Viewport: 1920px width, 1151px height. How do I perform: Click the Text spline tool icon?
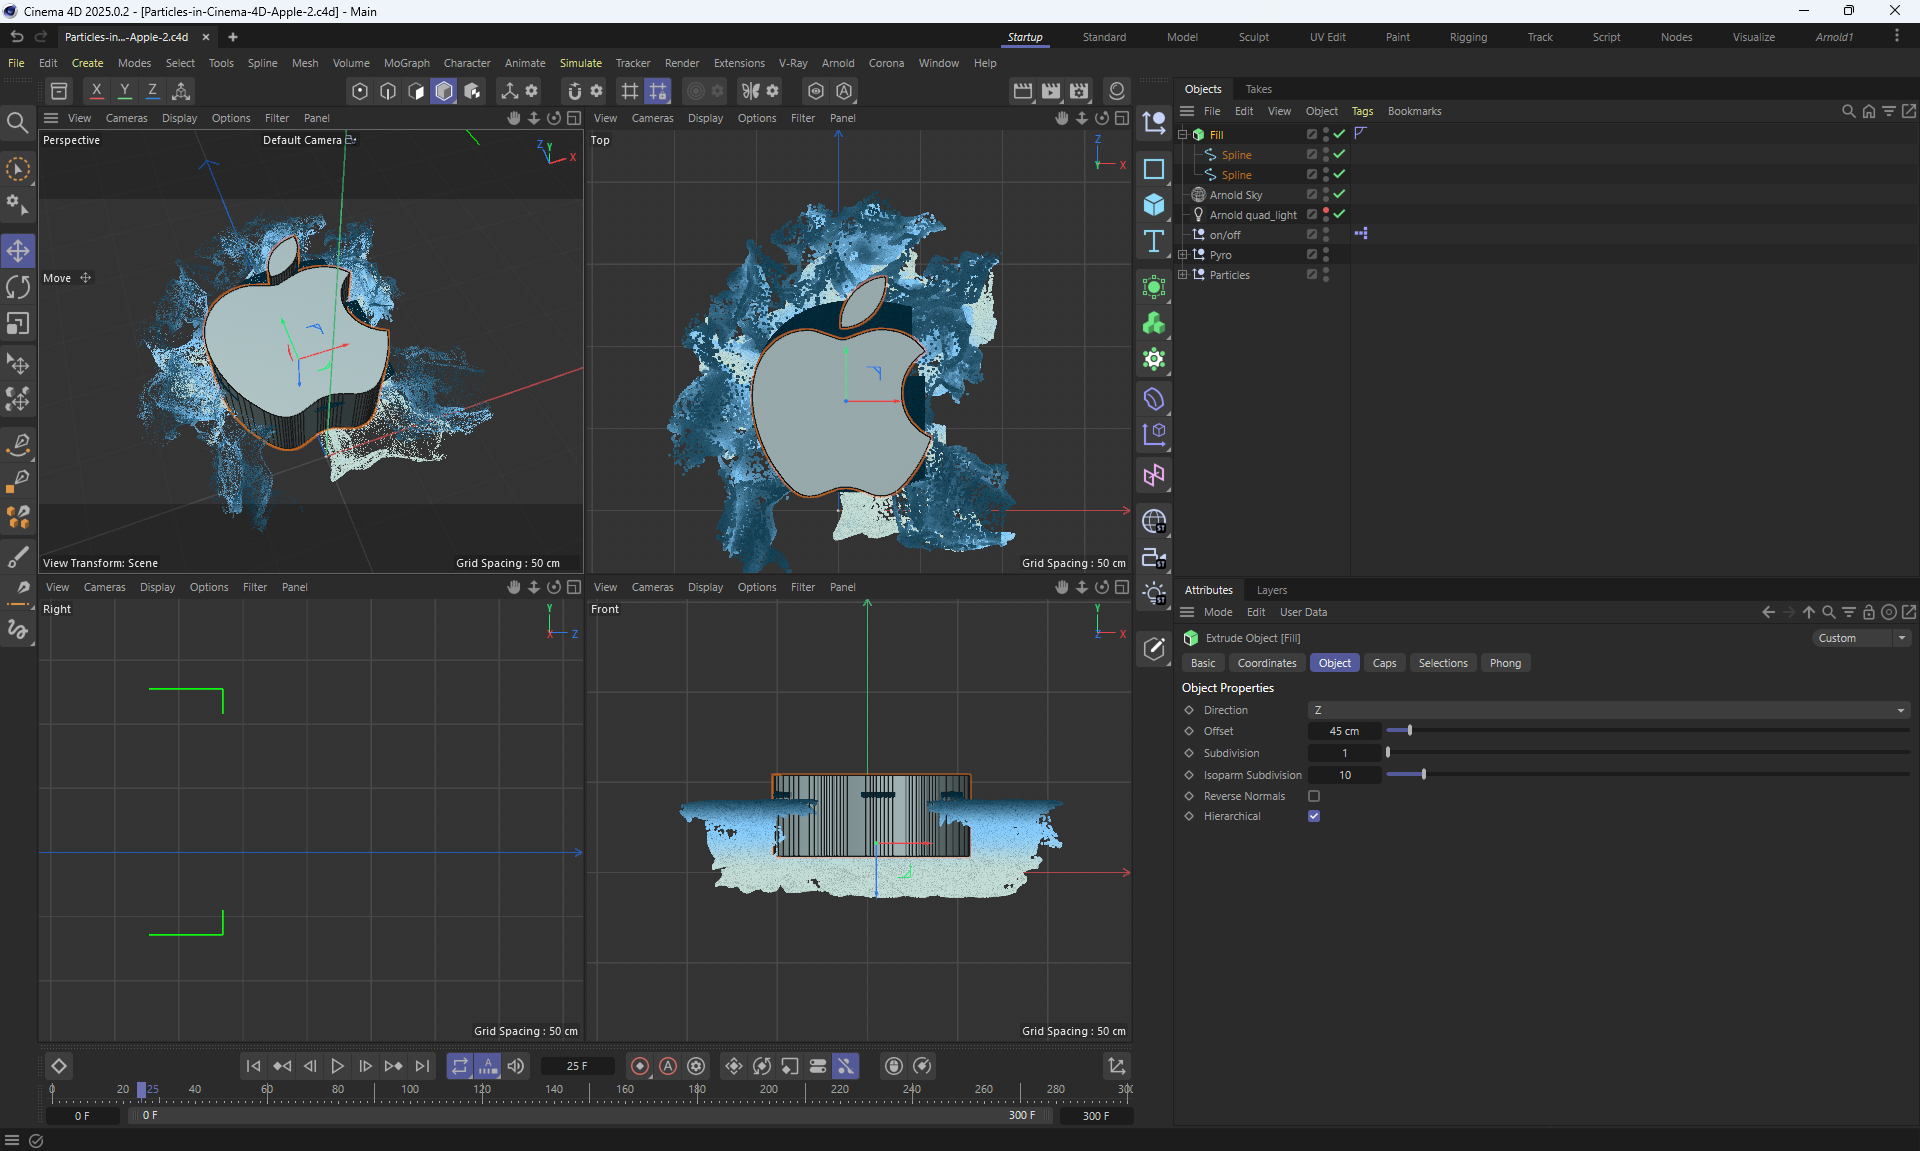click(x=1154, y=241)
